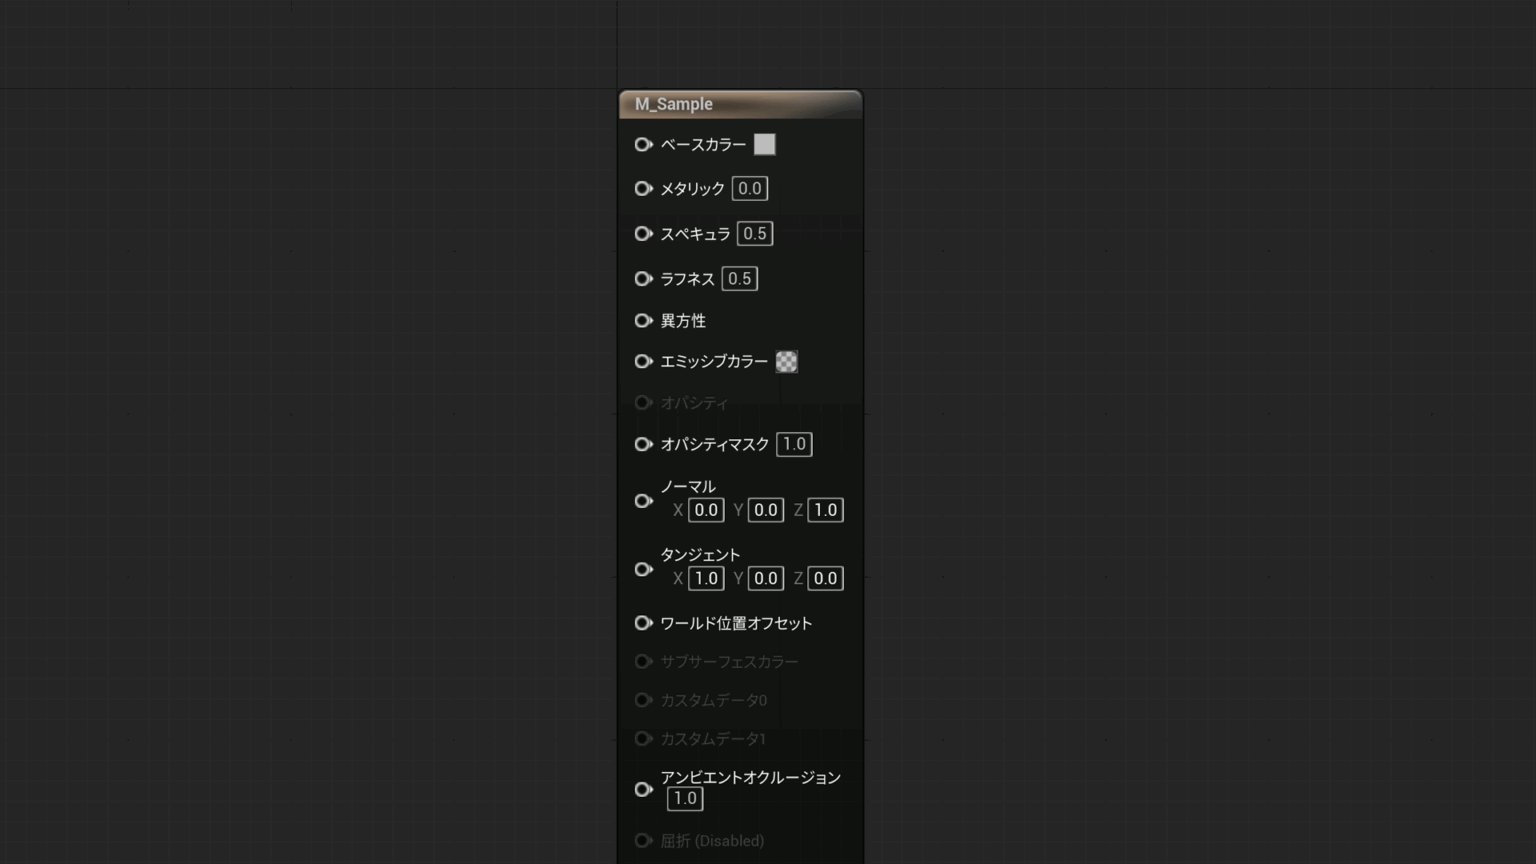1536x864 pixels.
Task: Click the Specular 0.5 value field
Action: (754, 233)
